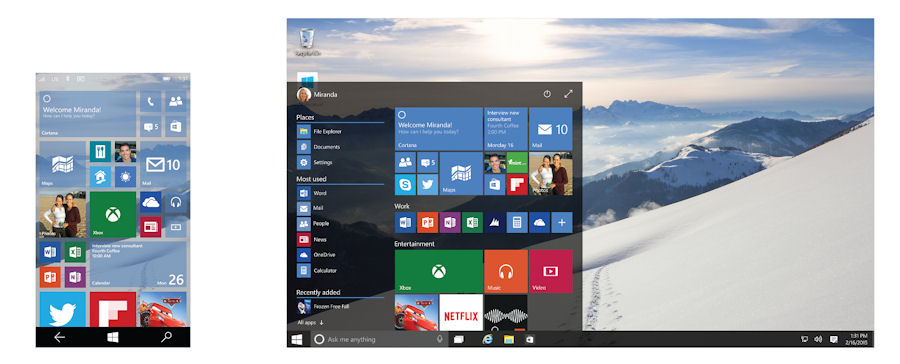Launch Mail from Most used list

coord(340,209)
